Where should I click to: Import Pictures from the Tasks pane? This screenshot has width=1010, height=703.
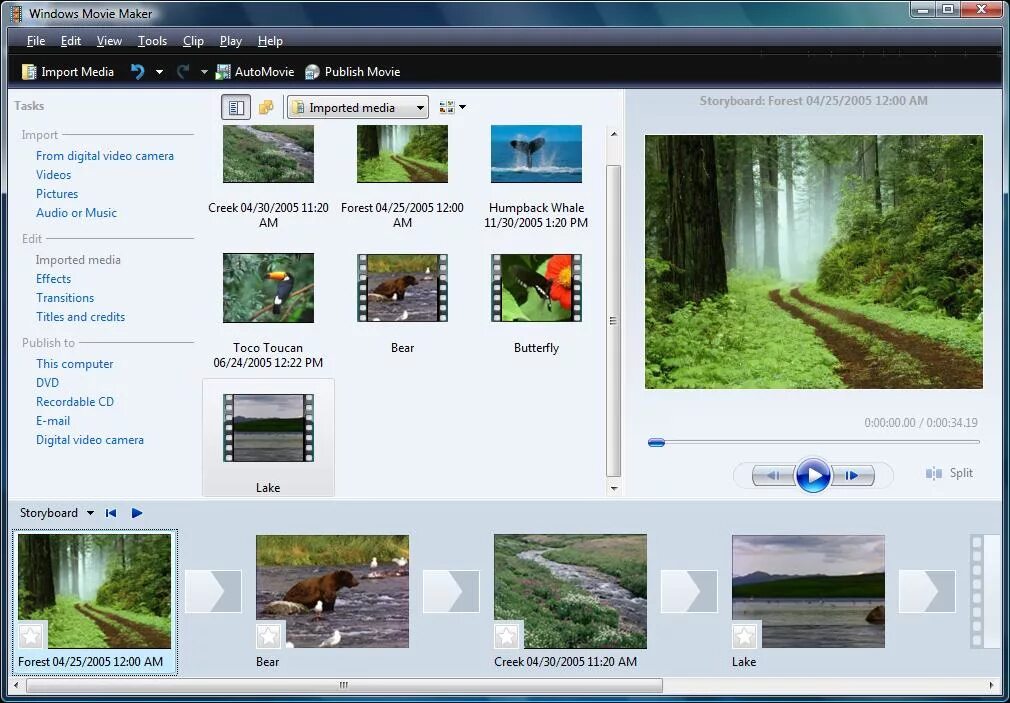(x=57, y=194)
